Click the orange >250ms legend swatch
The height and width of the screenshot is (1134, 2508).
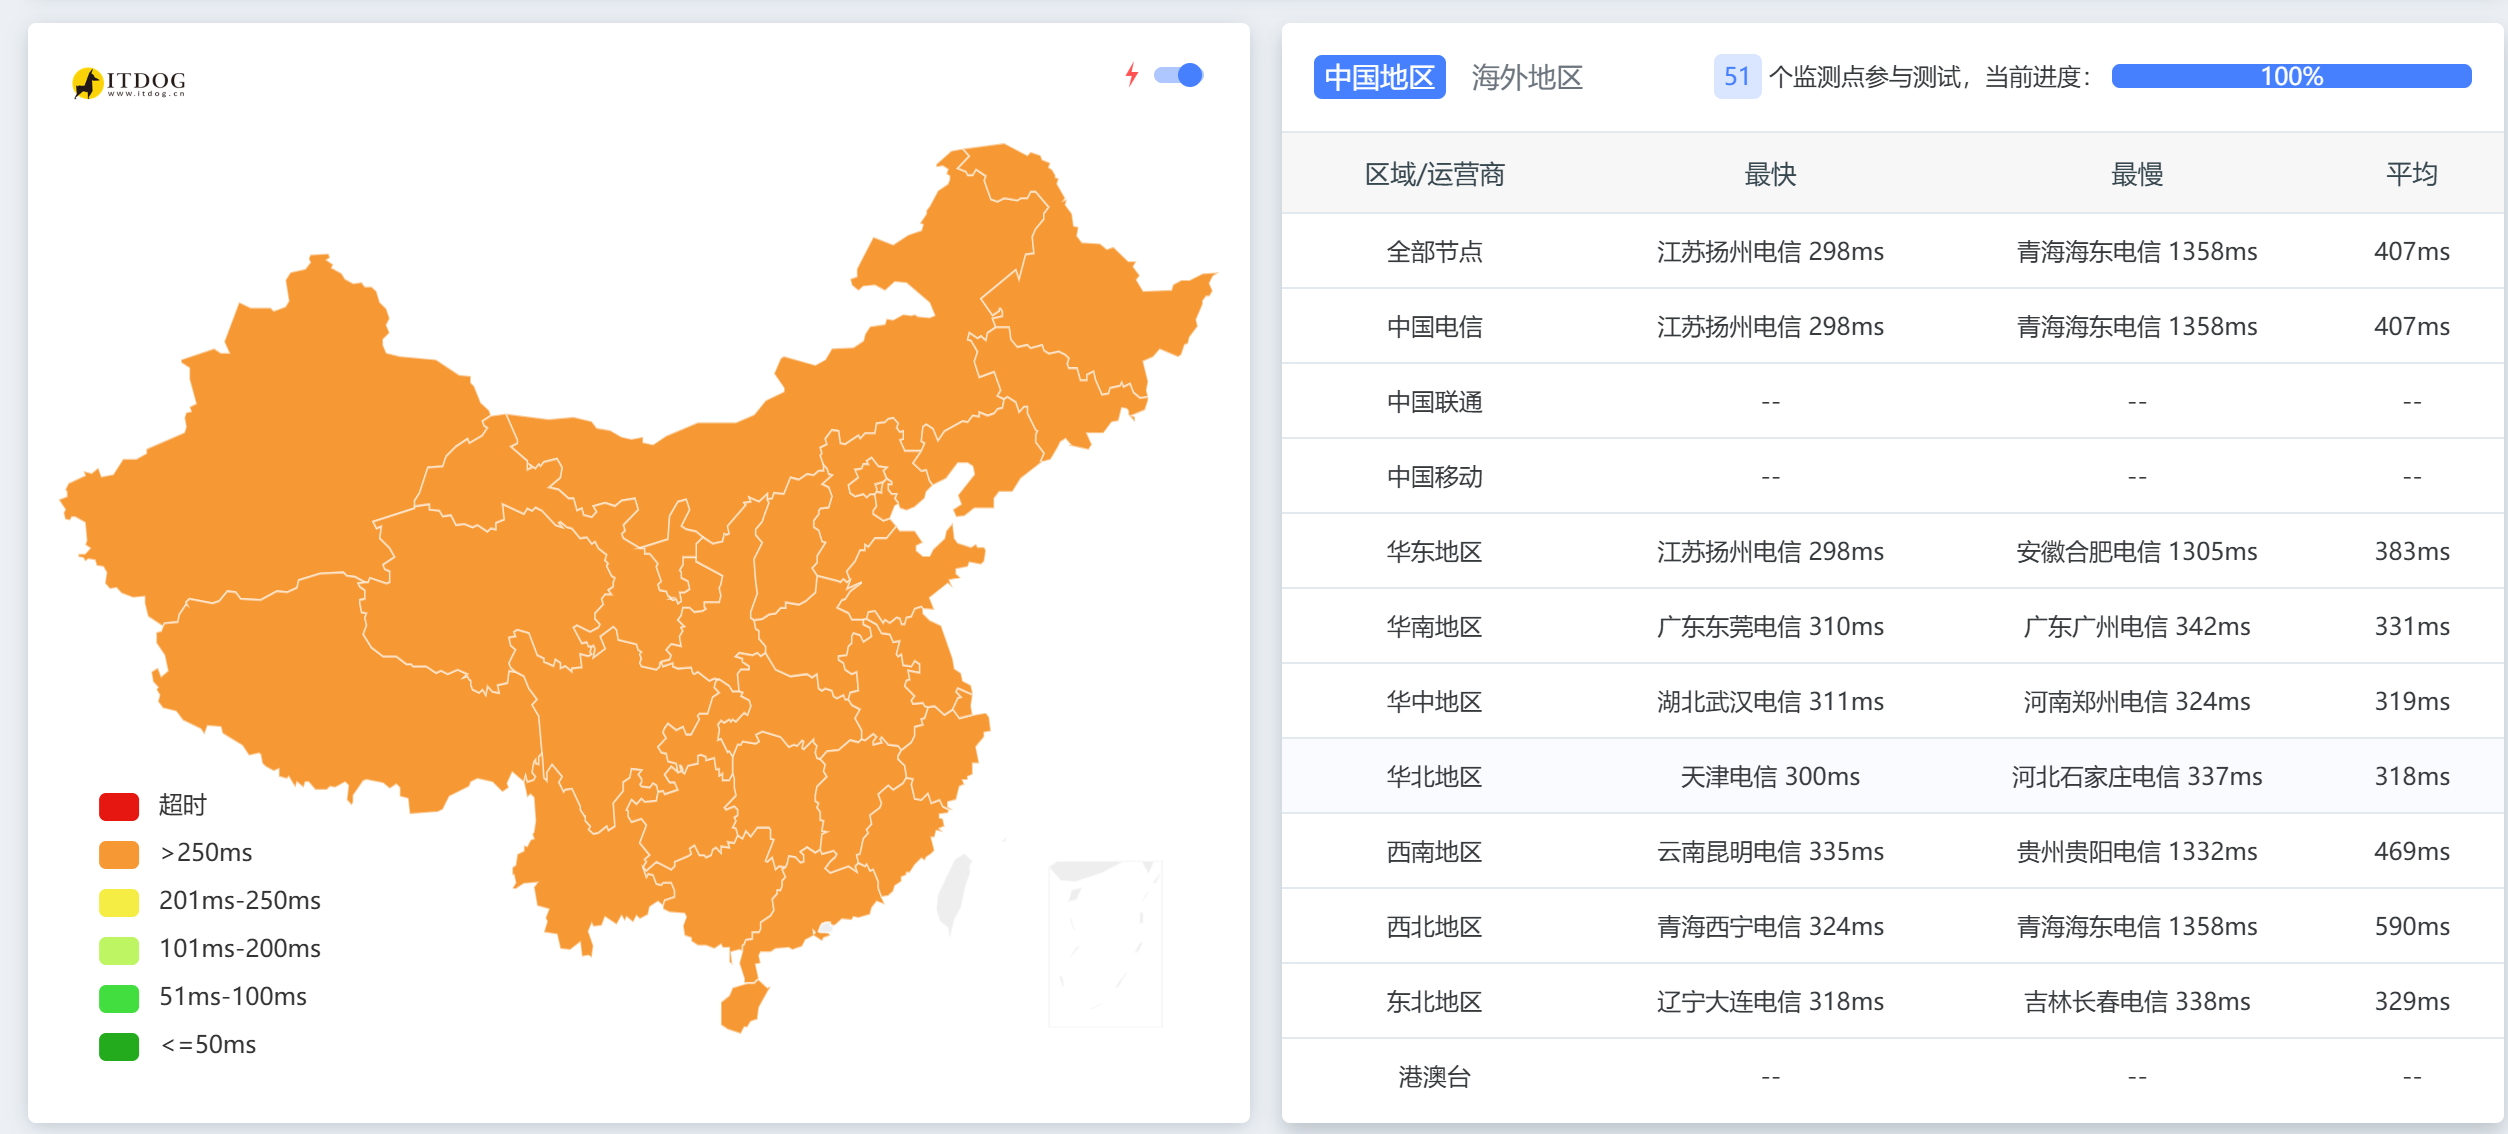click(118, 853)
